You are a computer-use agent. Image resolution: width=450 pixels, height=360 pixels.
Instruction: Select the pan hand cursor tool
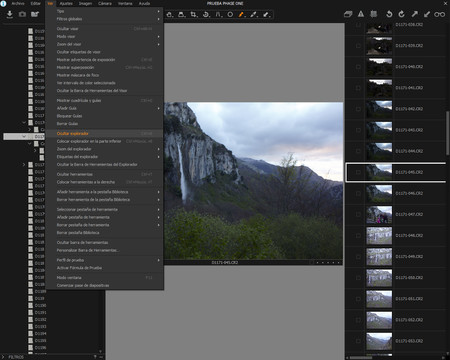click(x=169, y=14)
